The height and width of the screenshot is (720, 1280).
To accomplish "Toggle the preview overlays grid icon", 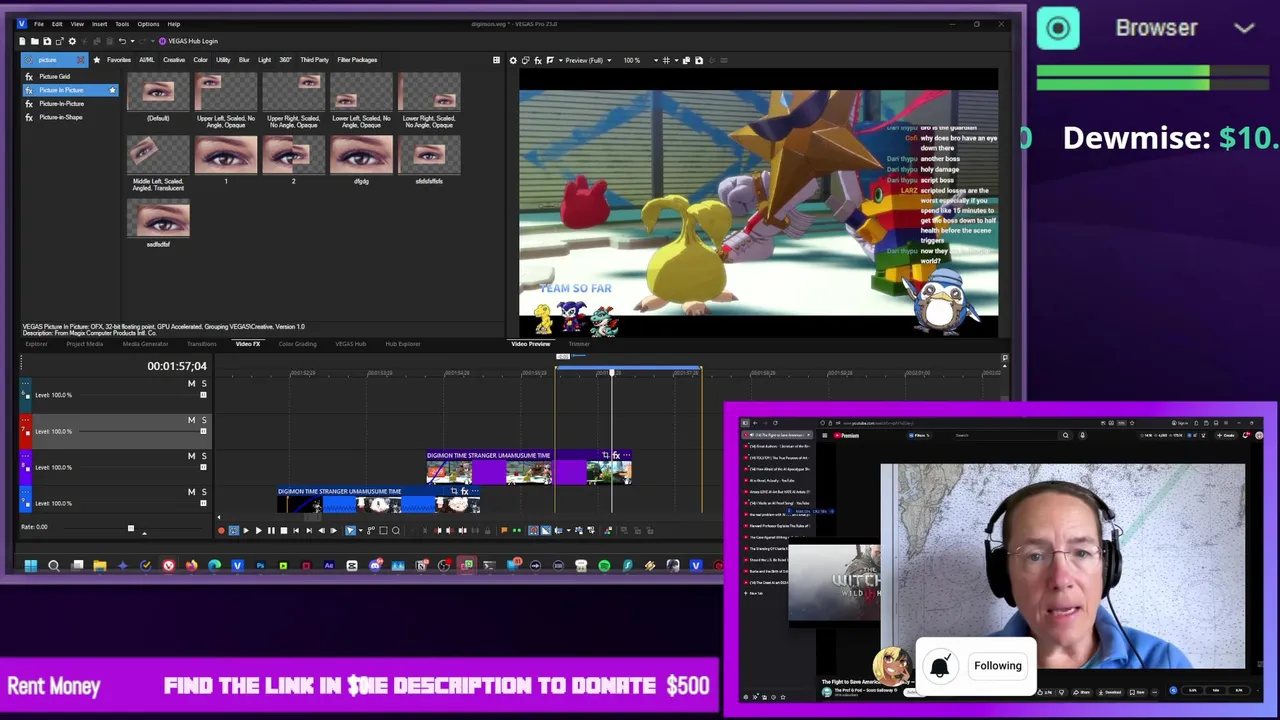I will click(666, 60).
